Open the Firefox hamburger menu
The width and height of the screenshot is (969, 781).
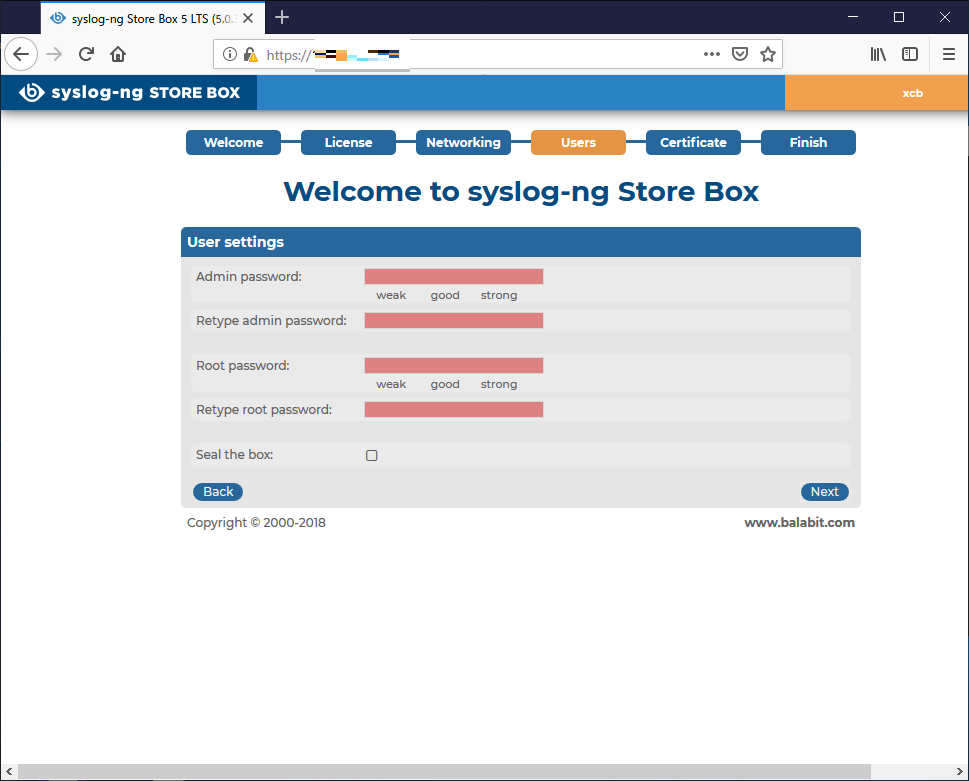tap(949, 54)
